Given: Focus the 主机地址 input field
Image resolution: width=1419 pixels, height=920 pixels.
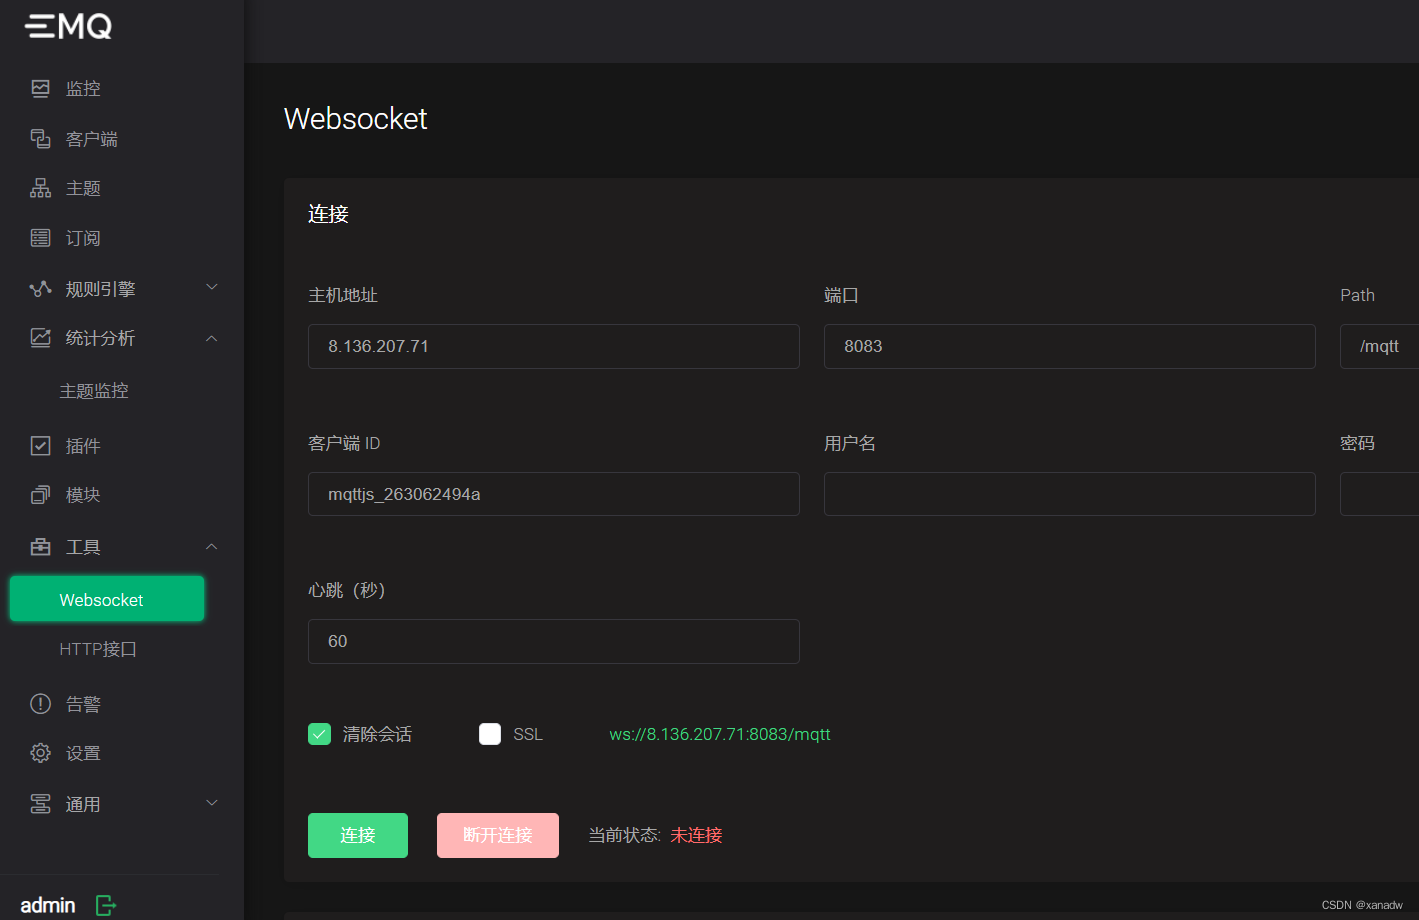Looking at the screenshot, I should (554, 346).
